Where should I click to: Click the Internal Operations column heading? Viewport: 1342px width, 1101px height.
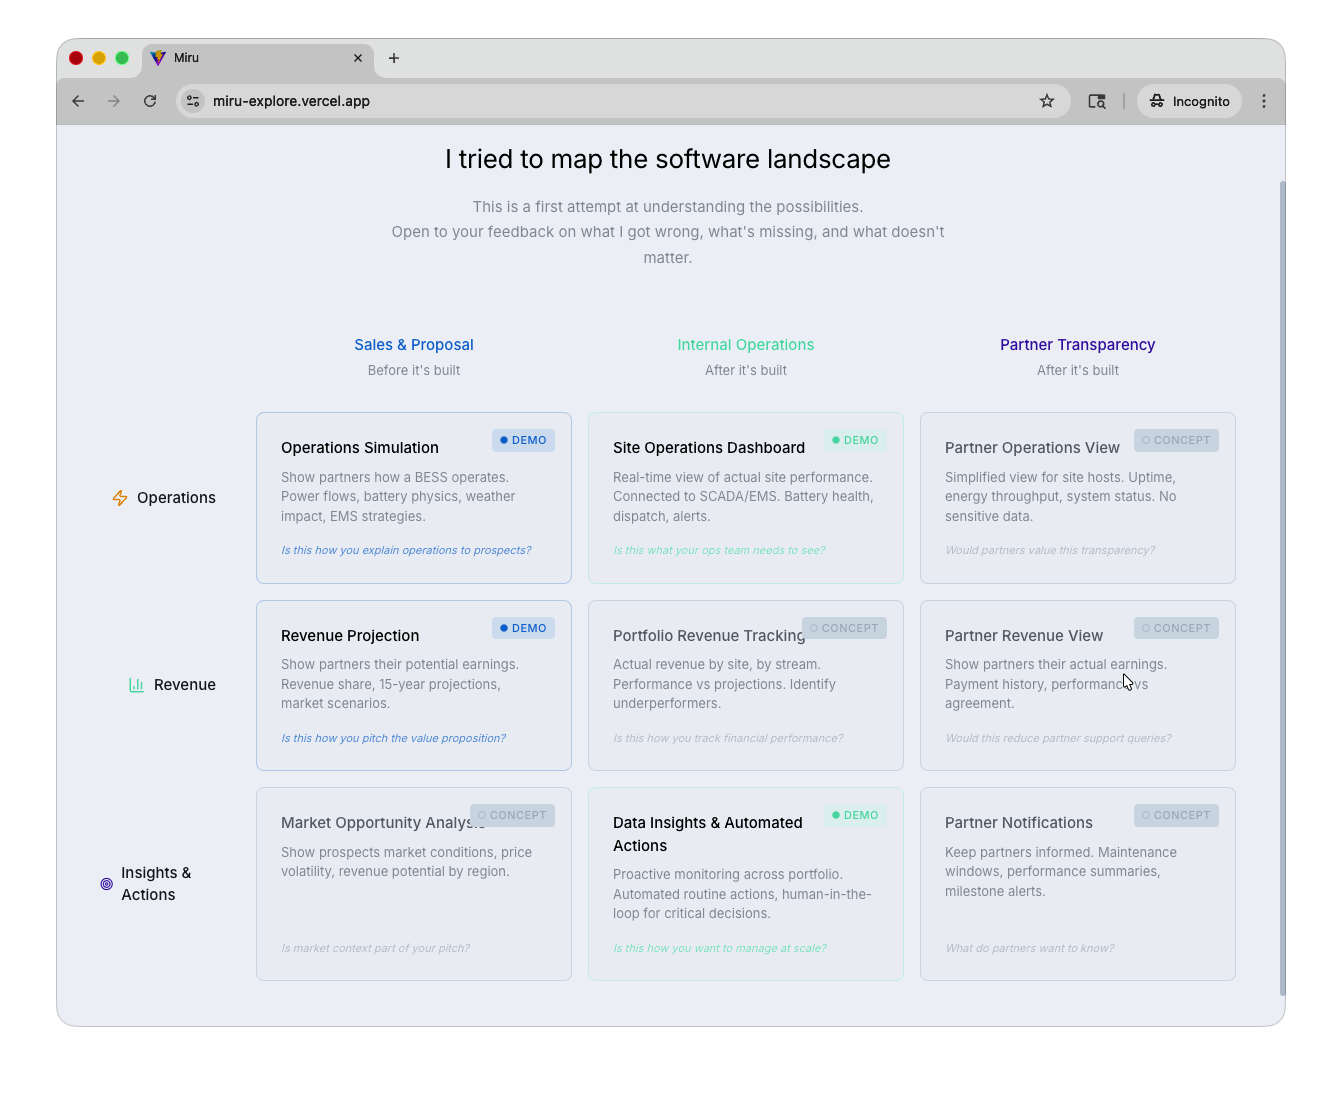pos(746,345)
